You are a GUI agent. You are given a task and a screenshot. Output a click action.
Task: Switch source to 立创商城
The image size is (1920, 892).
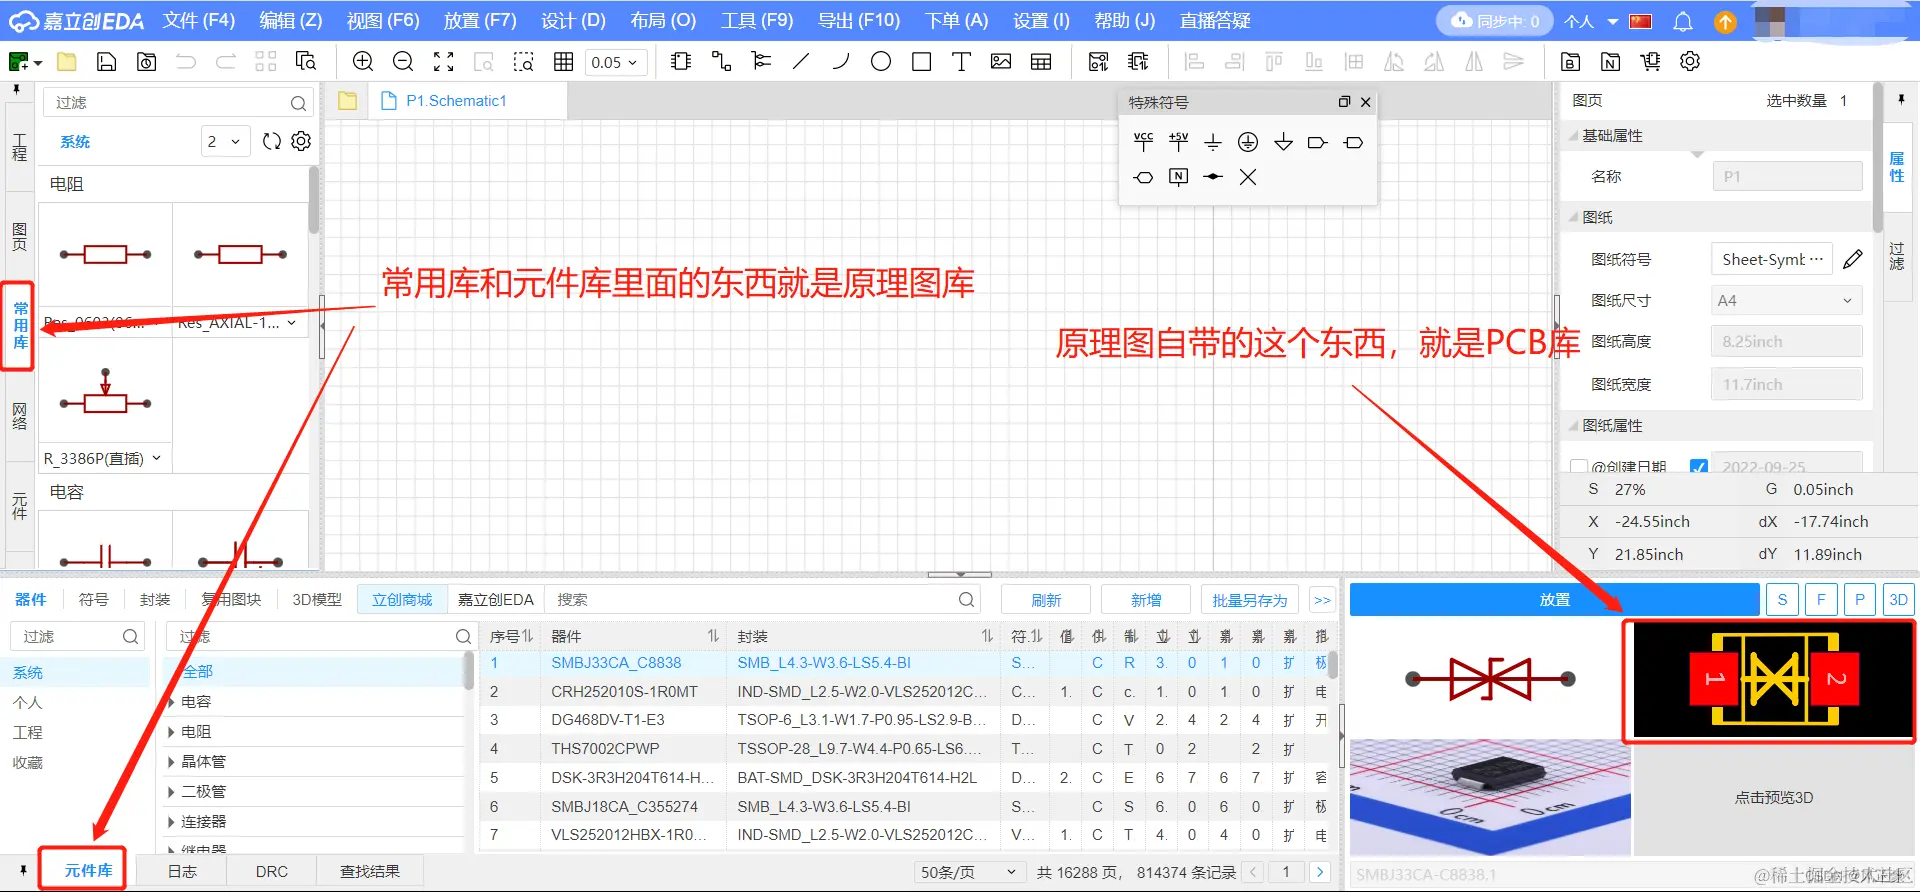click(402, 599)
